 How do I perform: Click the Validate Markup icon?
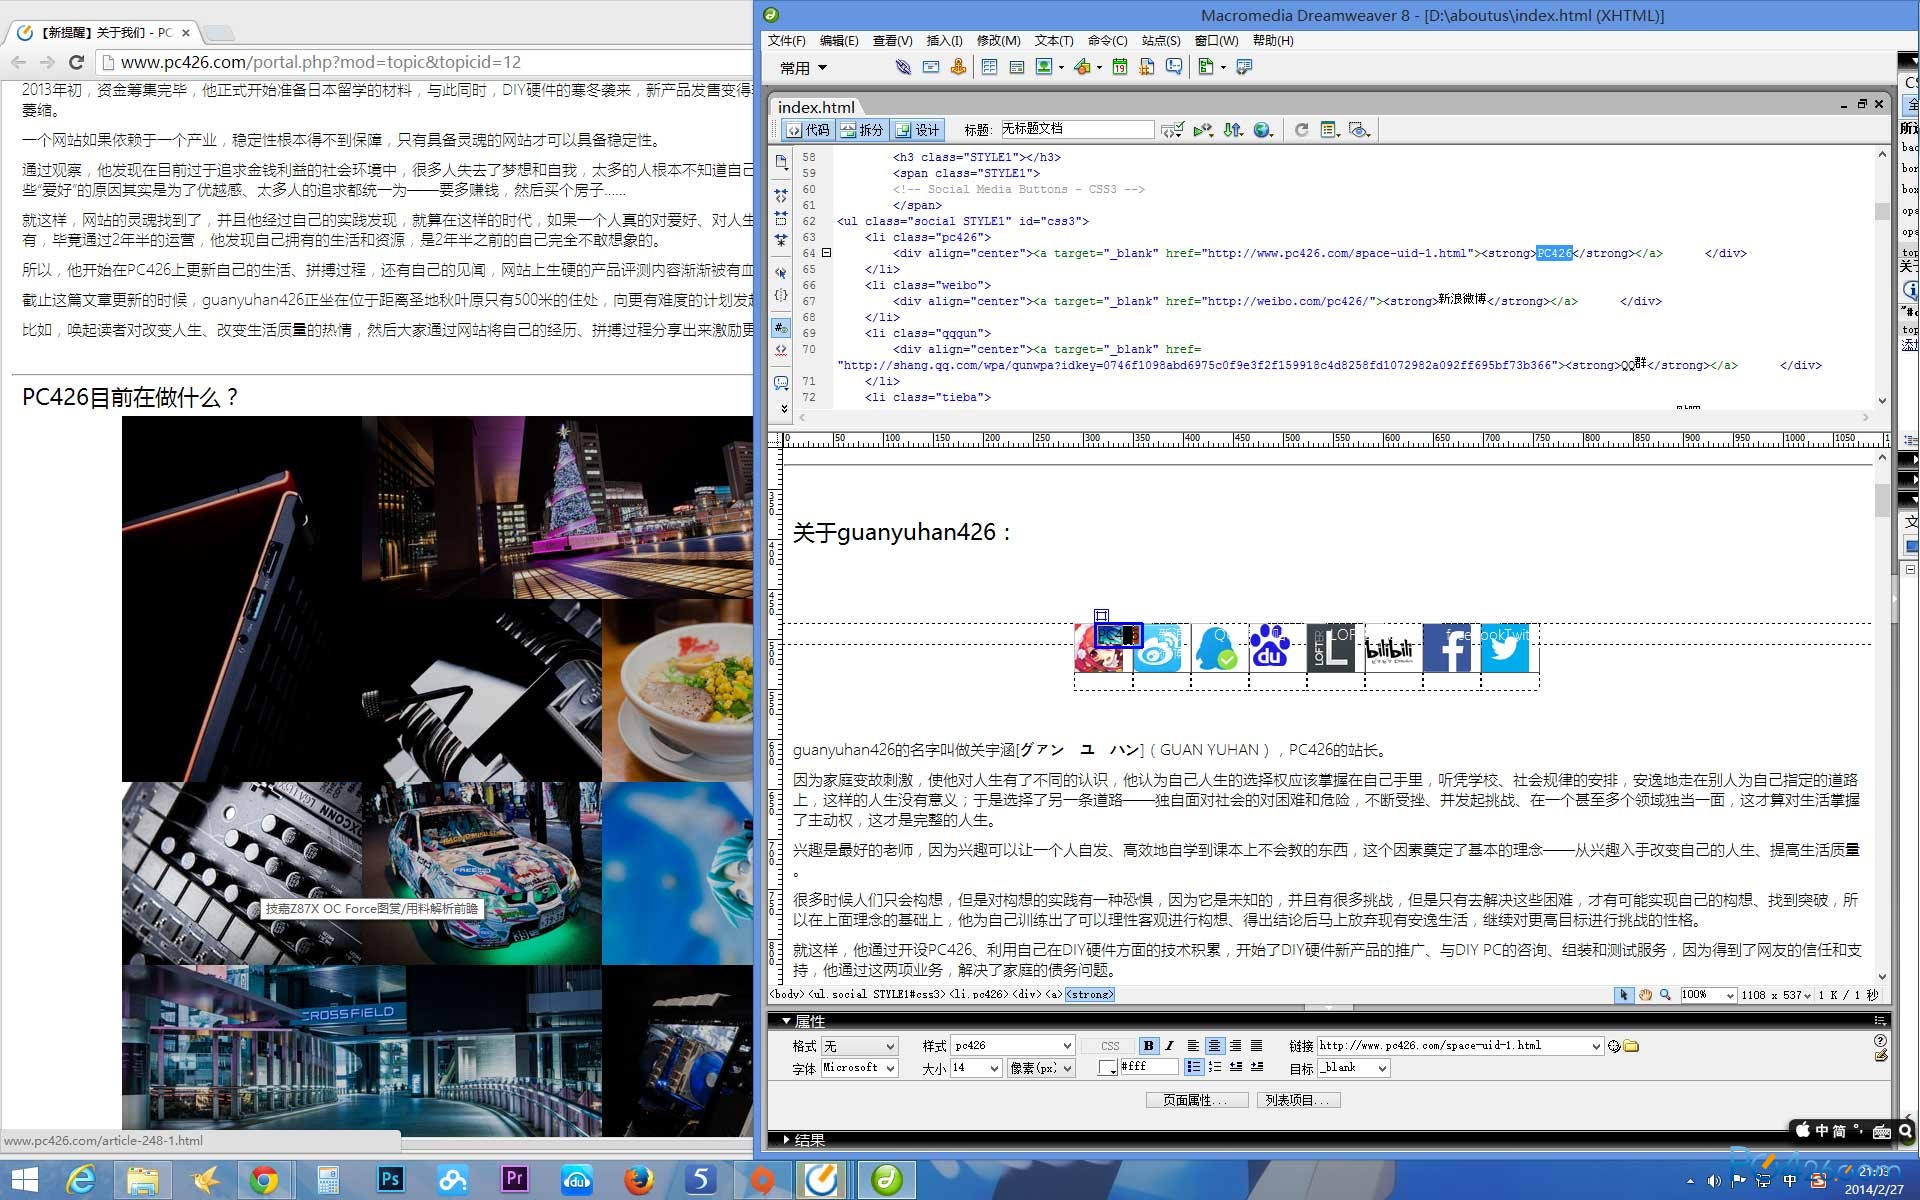pyautogui.click(x=1203, y=130)
